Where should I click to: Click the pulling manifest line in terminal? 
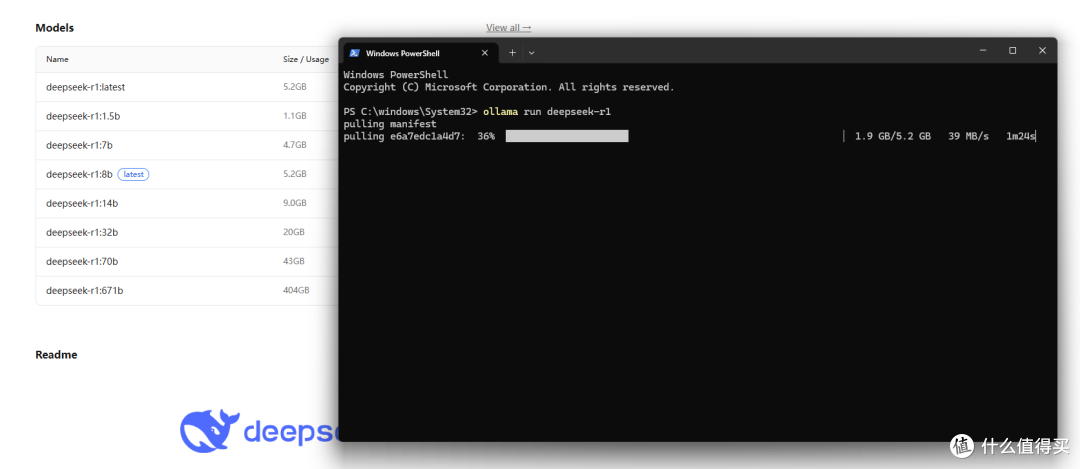tap(390, 124)
